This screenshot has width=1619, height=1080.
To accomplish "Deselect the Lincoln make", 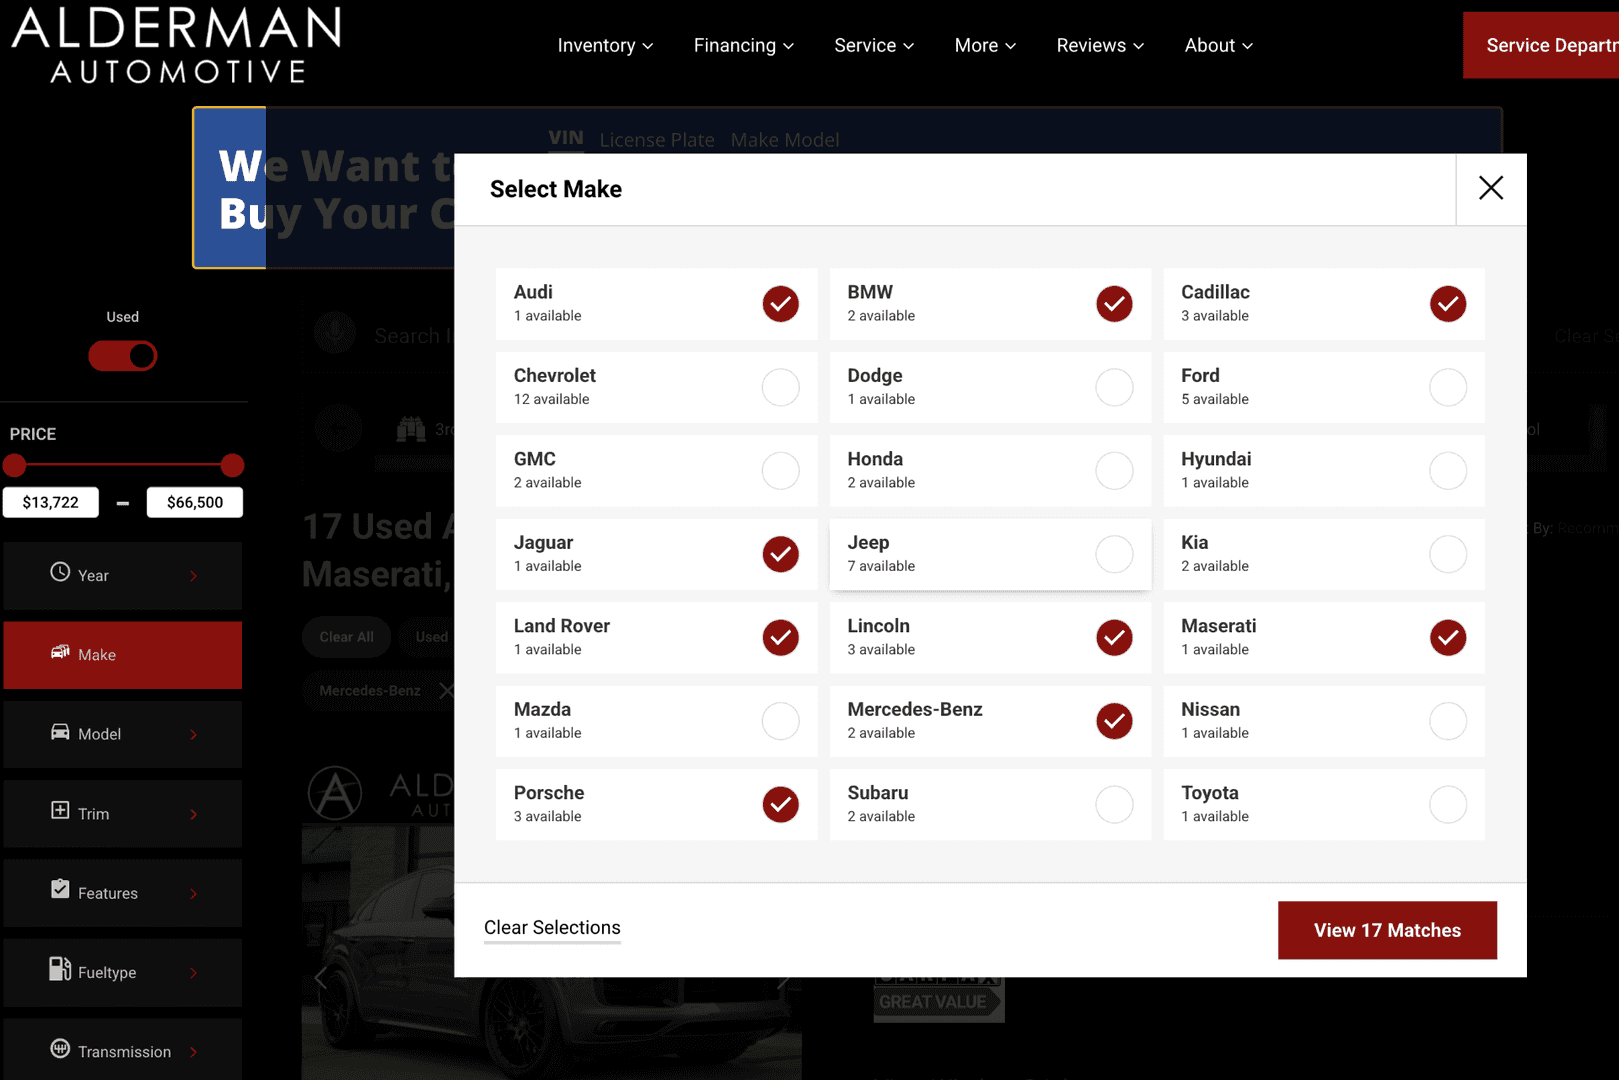I will [1114, 637].
